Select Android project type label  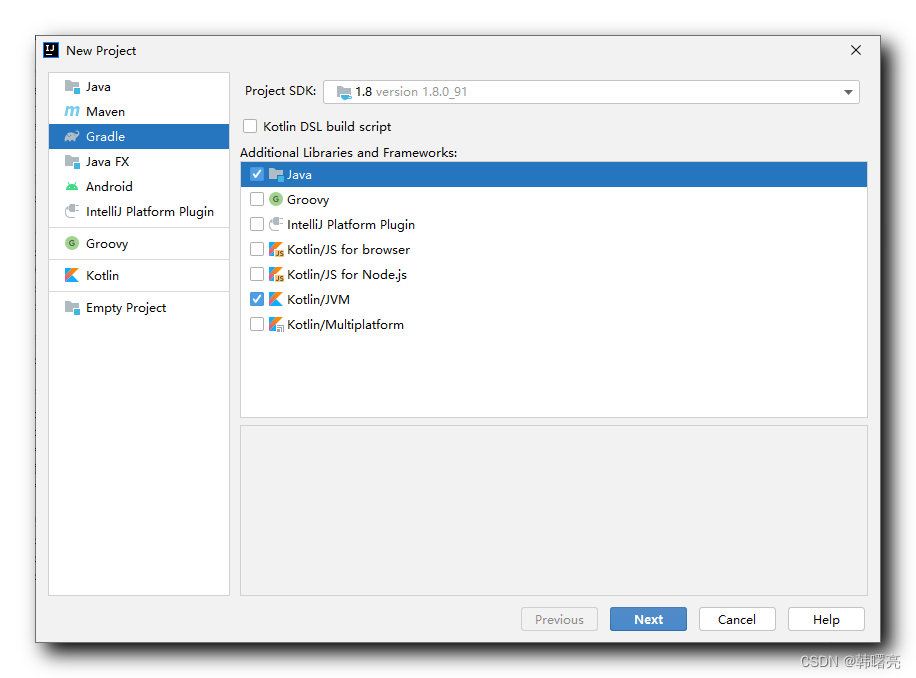(x=109, y=187)
